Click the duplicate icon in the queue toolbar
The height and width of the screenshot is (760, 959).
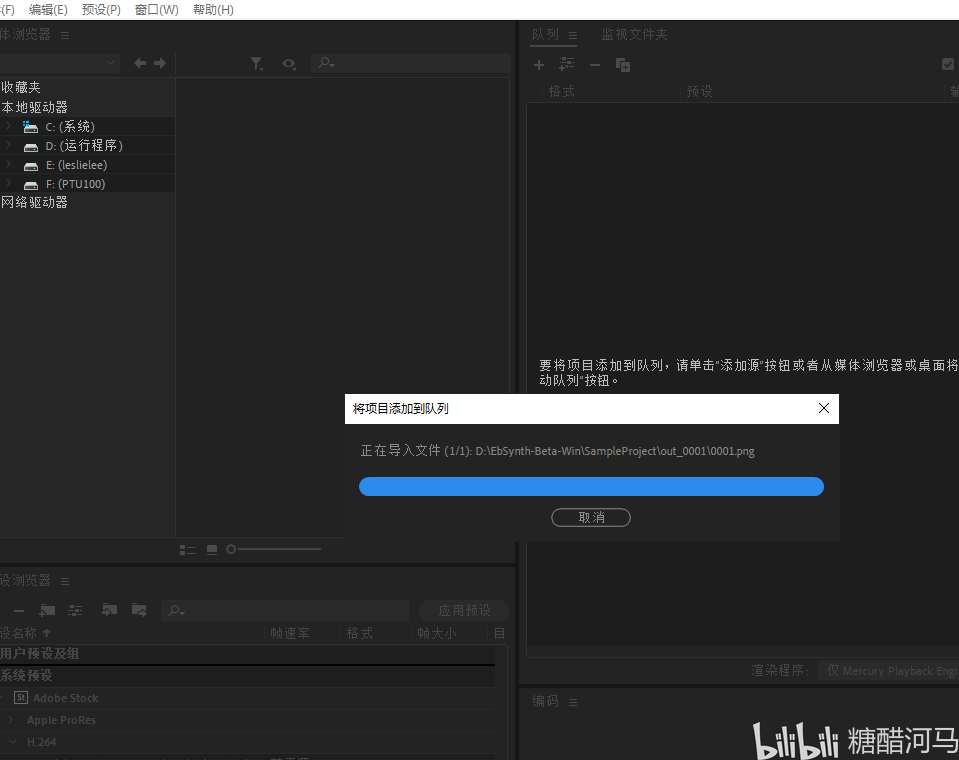click(623, 65)
